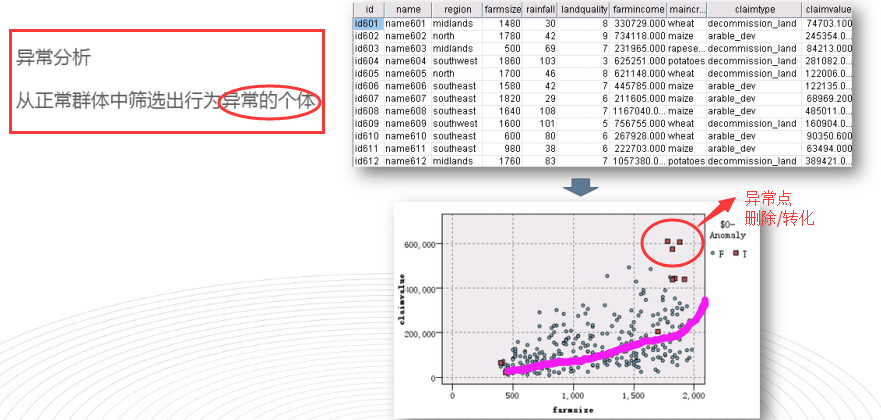Select the claimtype column header
881x420 pixels.
click(x=755, y=10)
